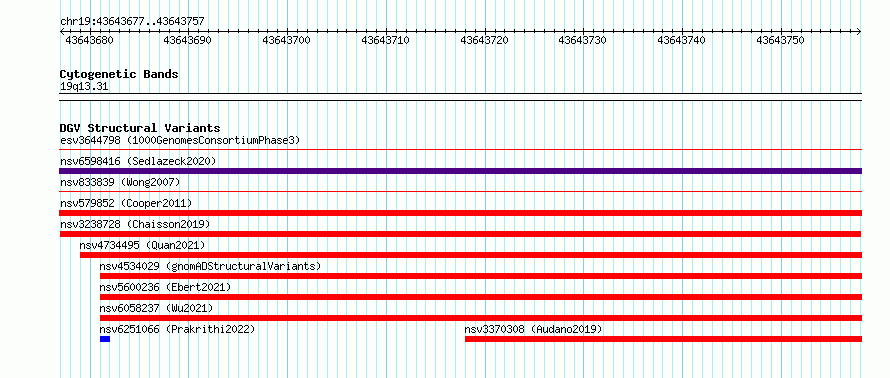Click the nsv579852 (Cooper2011) label
Screen dimensions: 890x378
click(126, 203)
